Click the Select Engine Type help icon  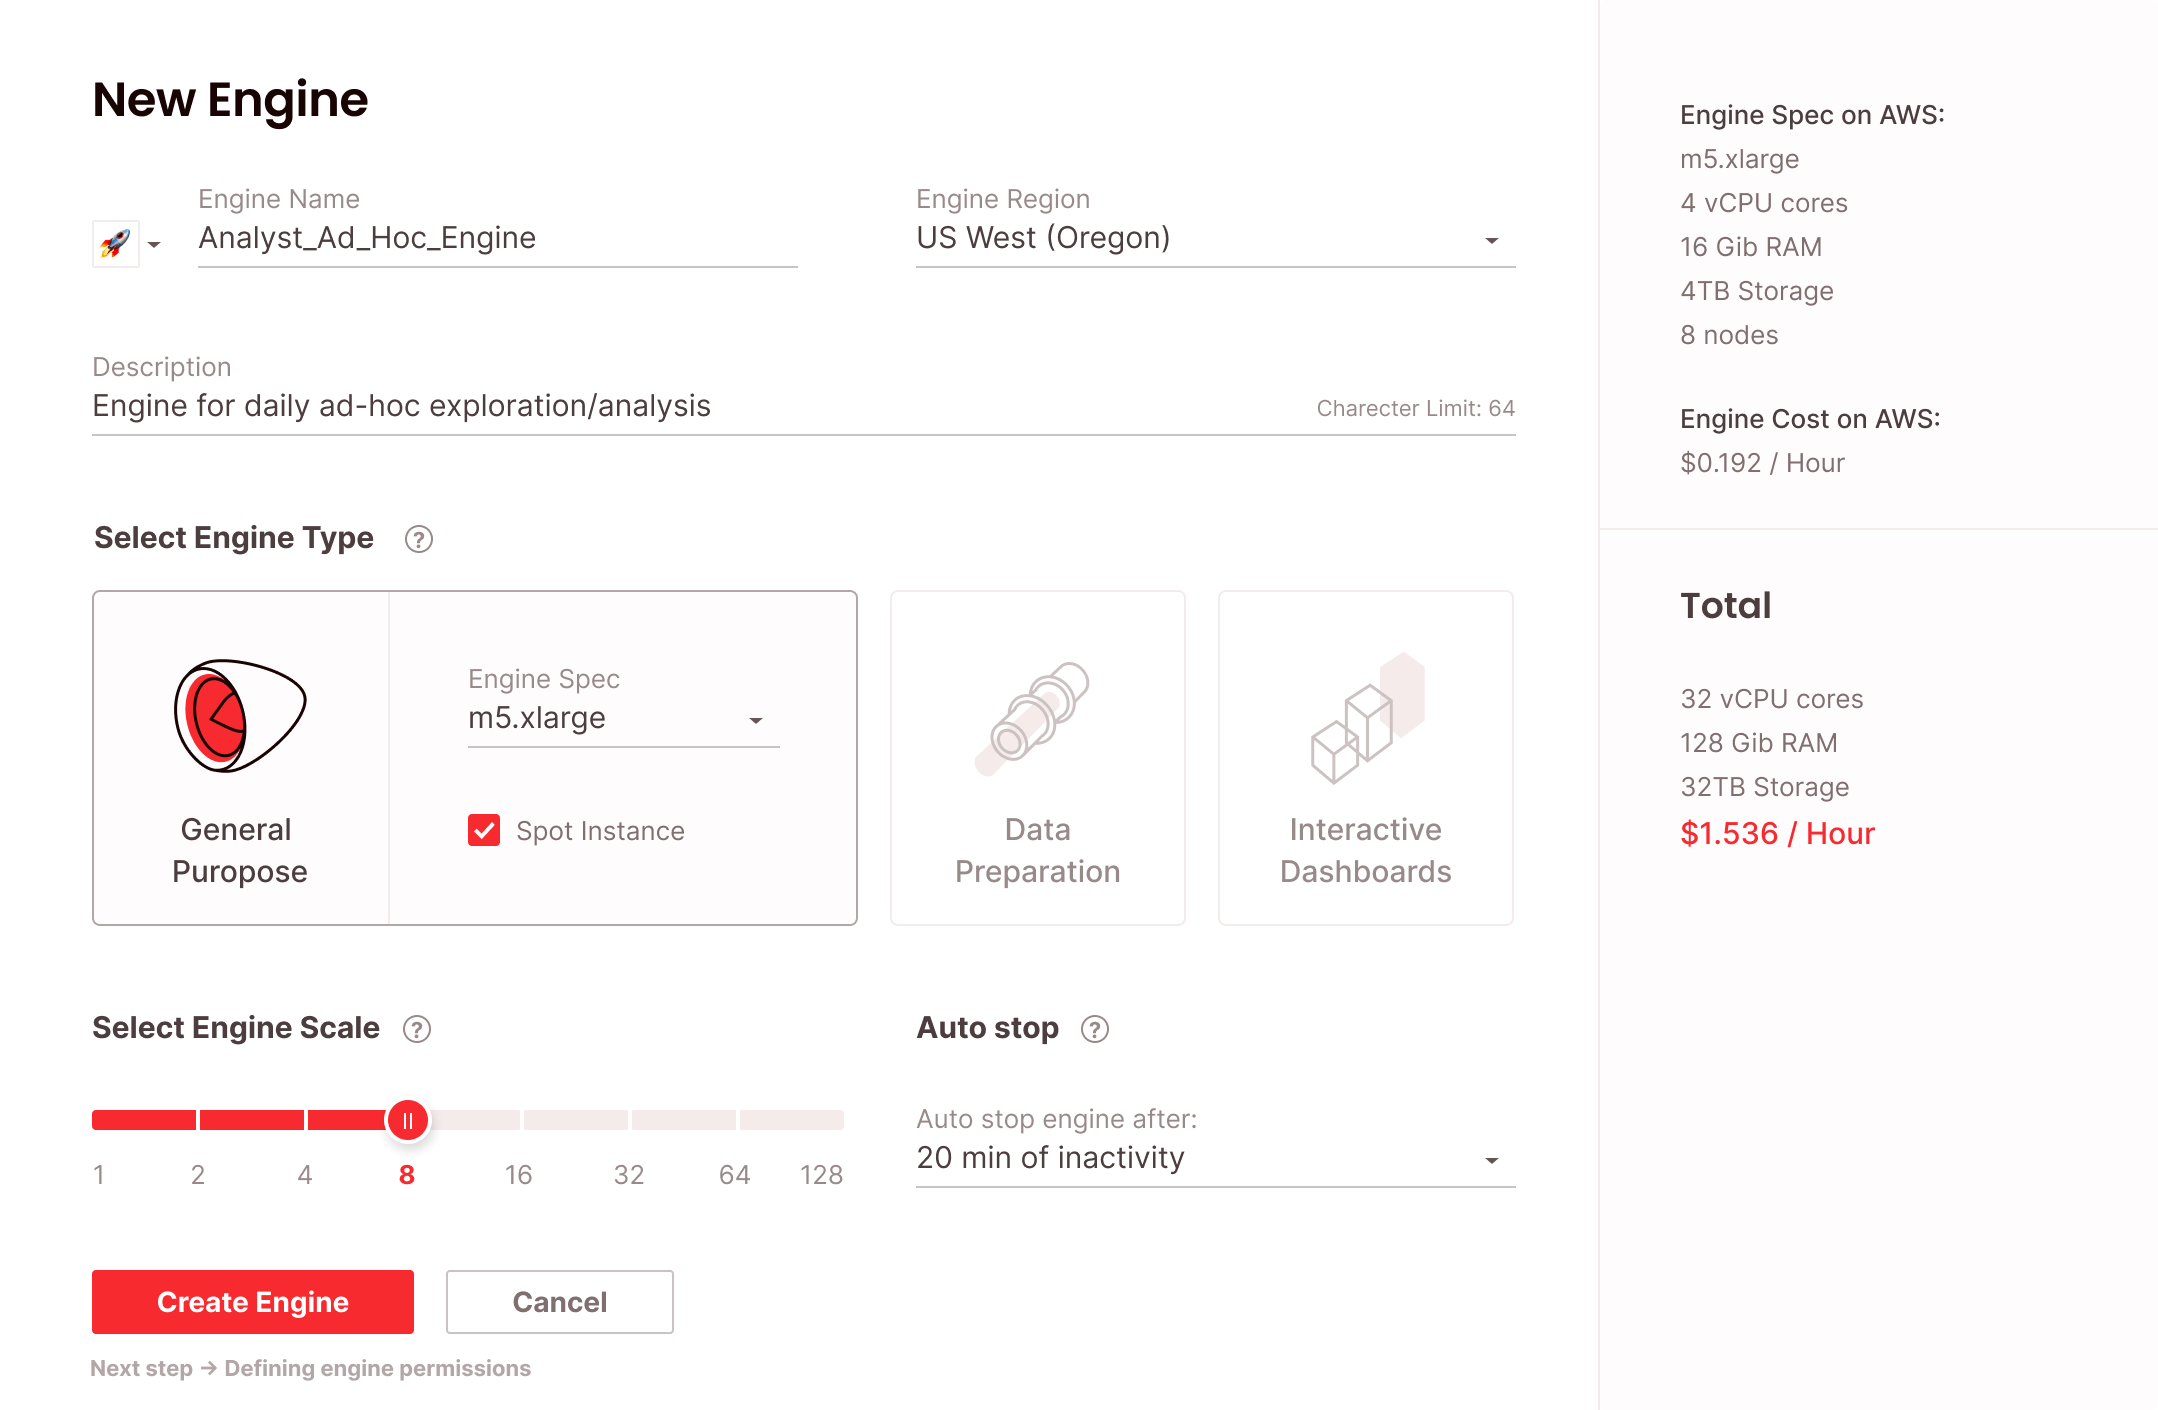point(418,539)
